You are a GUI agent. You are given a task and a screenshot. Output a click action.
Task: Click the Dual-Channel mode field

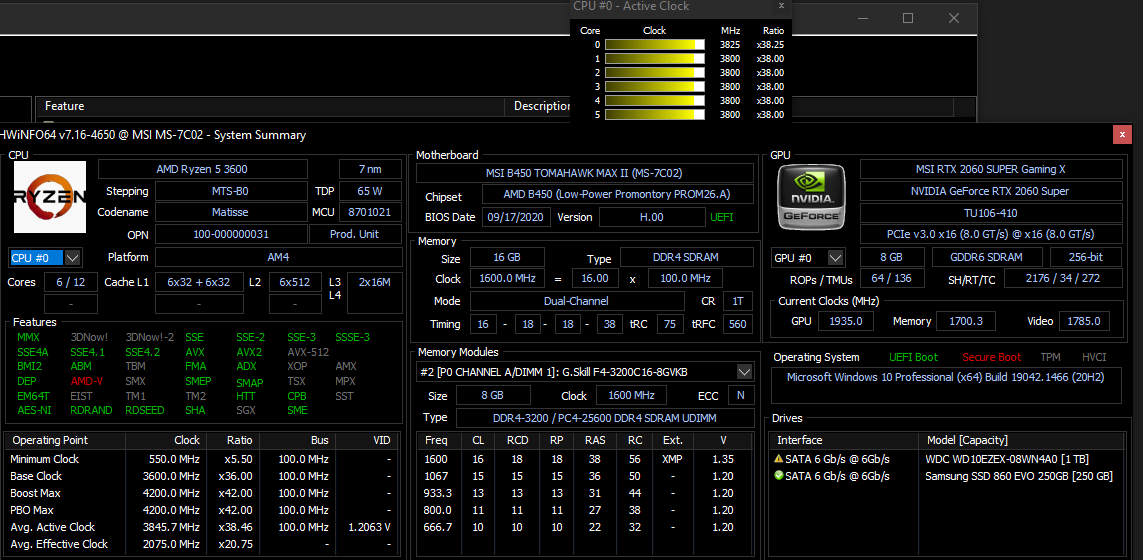click(577, 300)
